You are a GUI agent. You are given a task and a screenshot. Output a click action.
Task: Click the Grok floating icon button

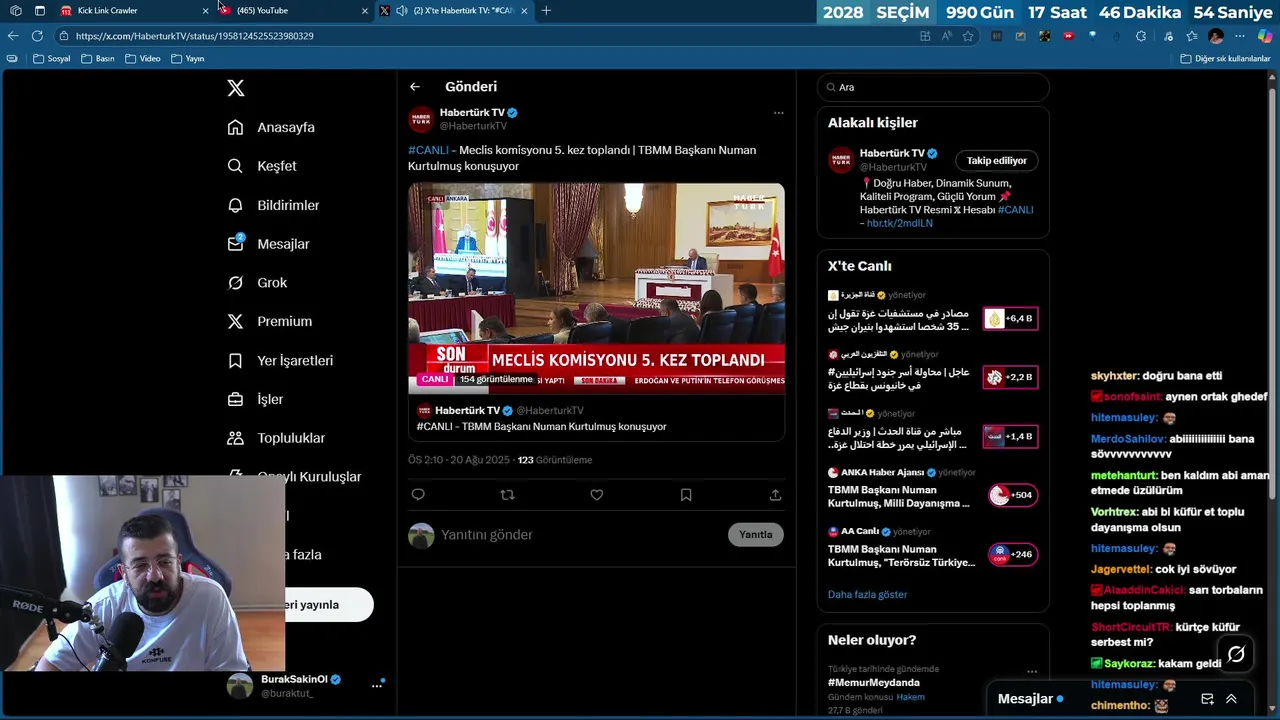coord(1236,654)
